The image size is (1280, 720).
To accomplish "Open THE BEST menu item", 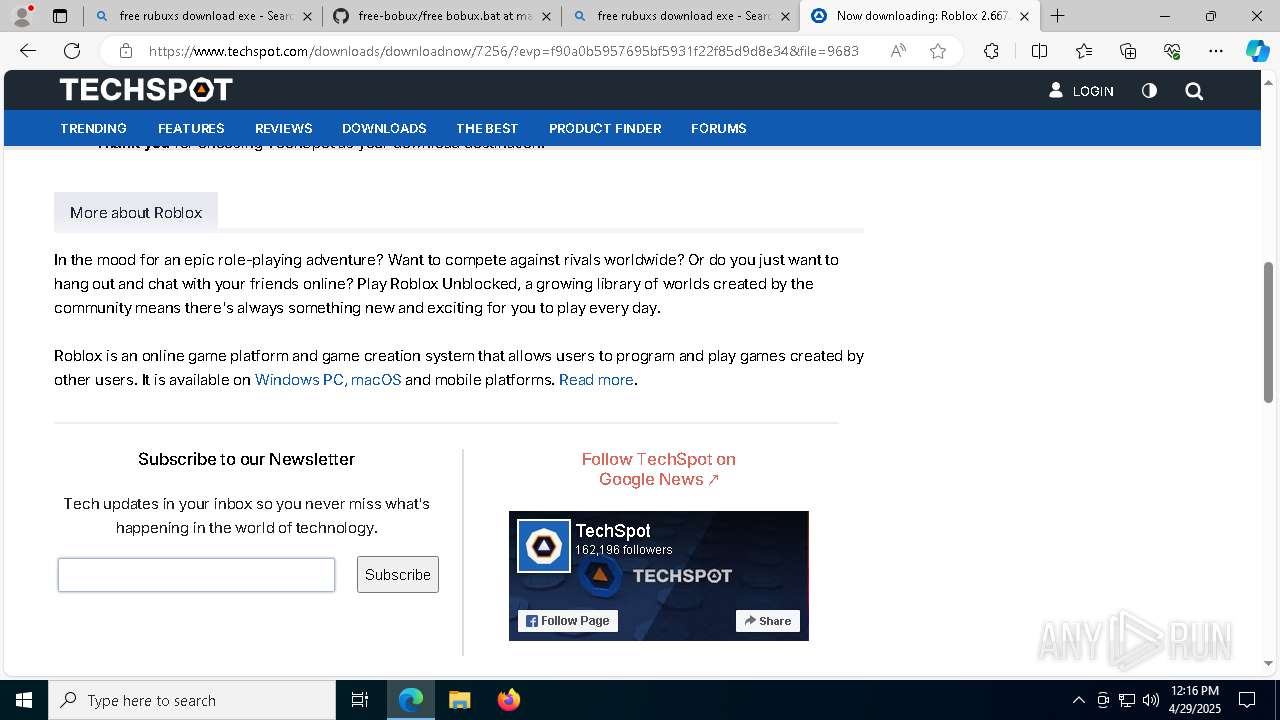I will (487, 128).
